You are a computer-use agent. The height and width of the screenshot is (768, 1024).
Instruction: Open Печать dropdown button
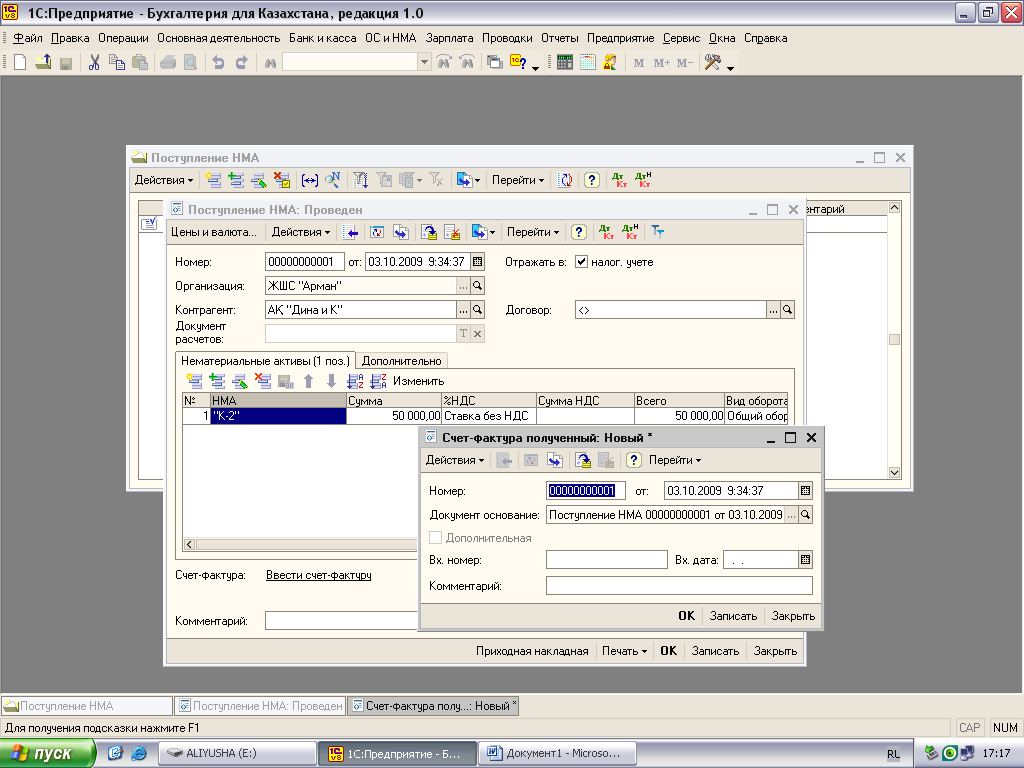click(624, 651)
